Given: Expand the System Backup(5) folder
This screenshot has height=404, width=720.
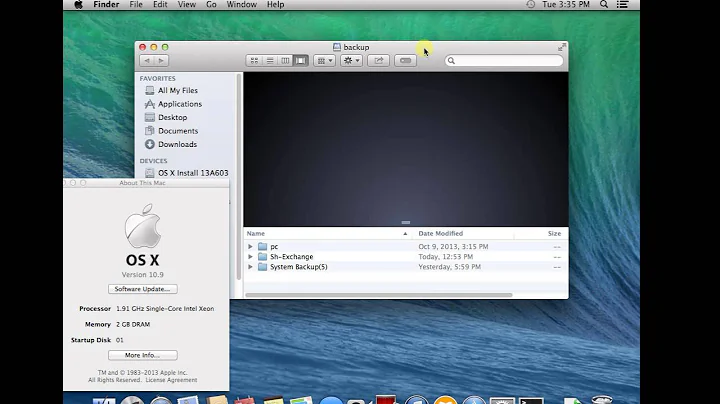Looking at the screenshot, I should click(250, 267).
